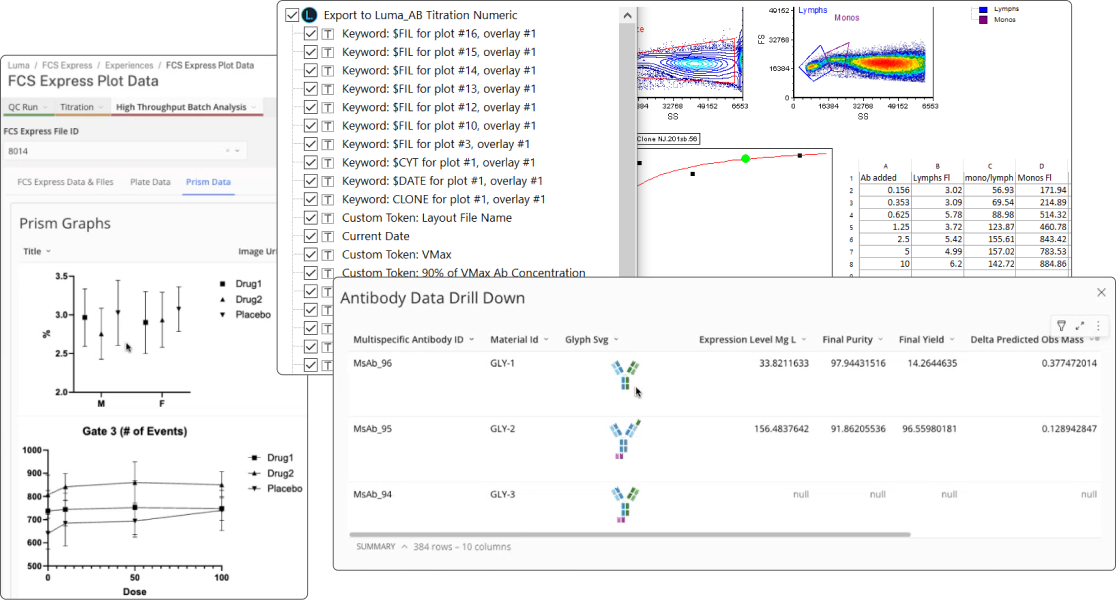This screenshot has height=600, width=1116.
Task: Close the Antibody Data Drill Down panel
Action: 1101,293
